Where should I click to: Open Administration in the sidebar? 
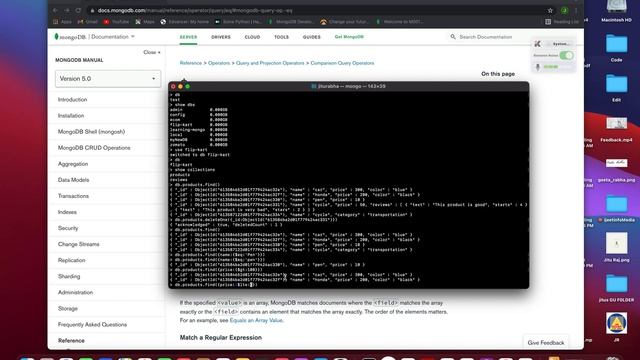(75, 292)
